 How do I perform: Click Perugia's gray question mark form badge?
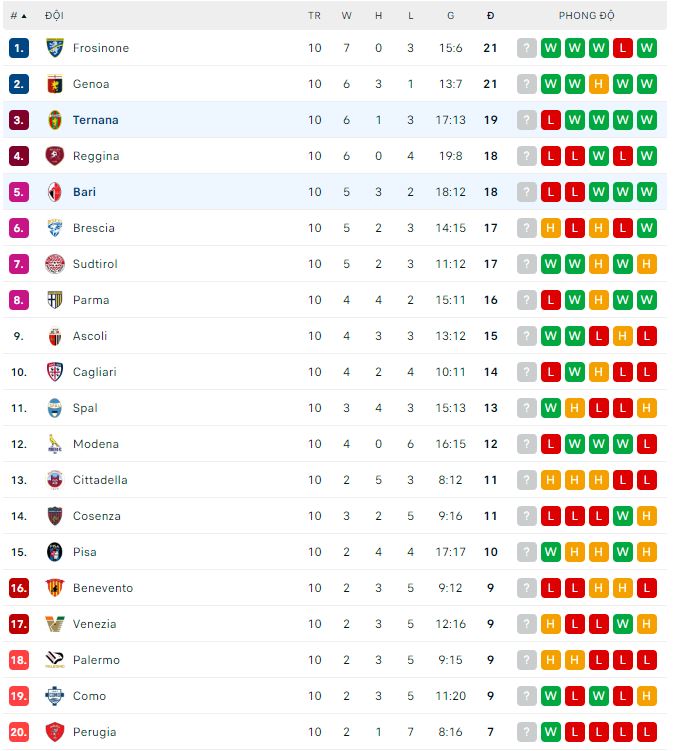pyautogui.click(x=527, y=732)
